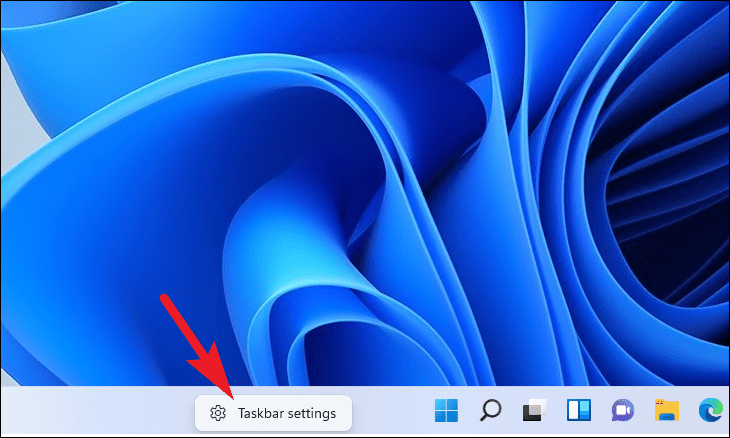Launch the Teams Chat icon
730x438 pixels.
(x=622, y=411)
